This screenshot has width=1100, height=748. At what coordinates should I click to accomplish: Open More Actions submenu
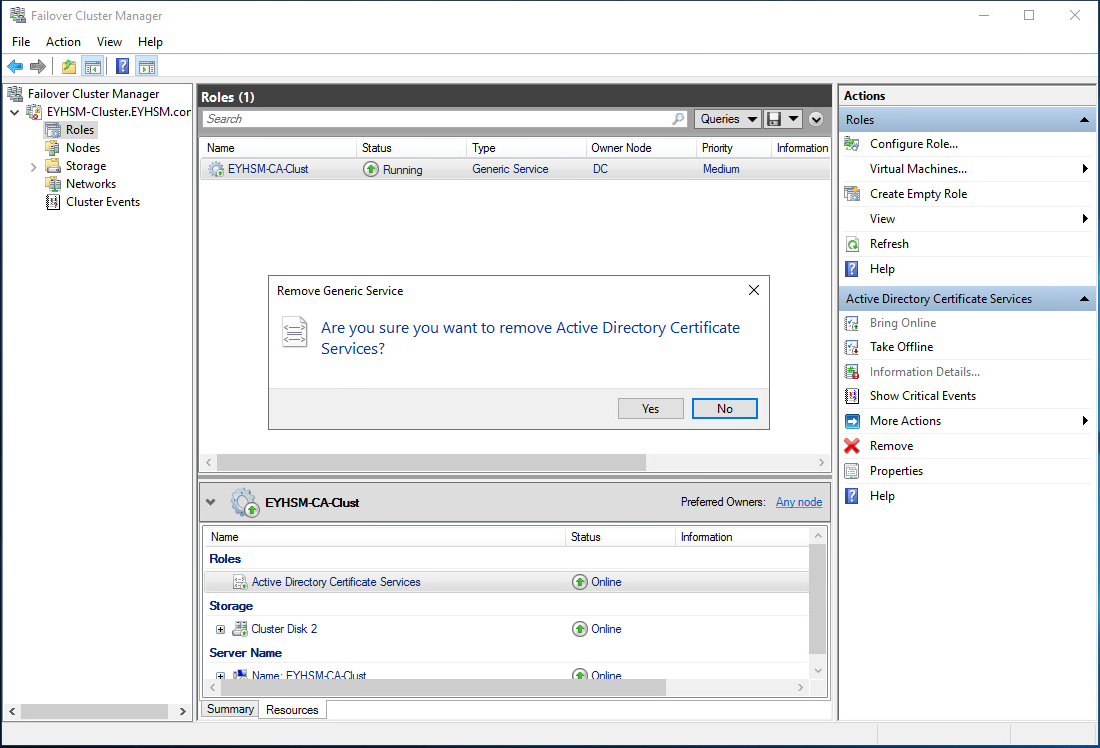(x=967, y=421)
